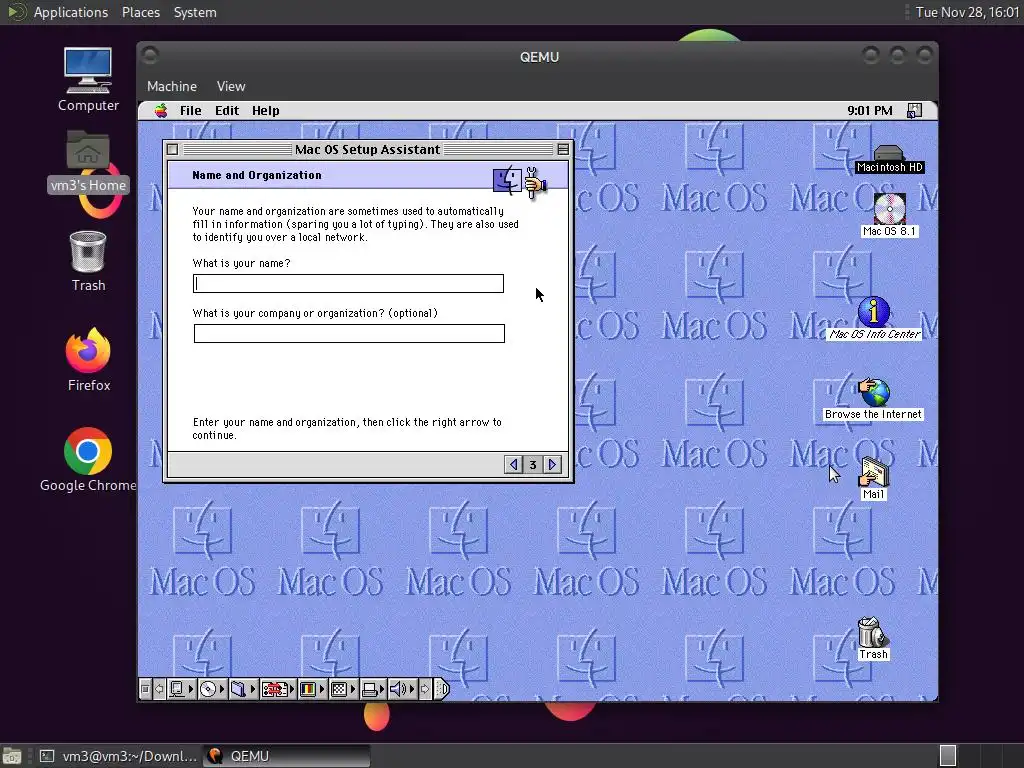Click the Setup Assistant wrench icon in header
The height and width of the screenshot is (768, 1024).
pos(535,182)
